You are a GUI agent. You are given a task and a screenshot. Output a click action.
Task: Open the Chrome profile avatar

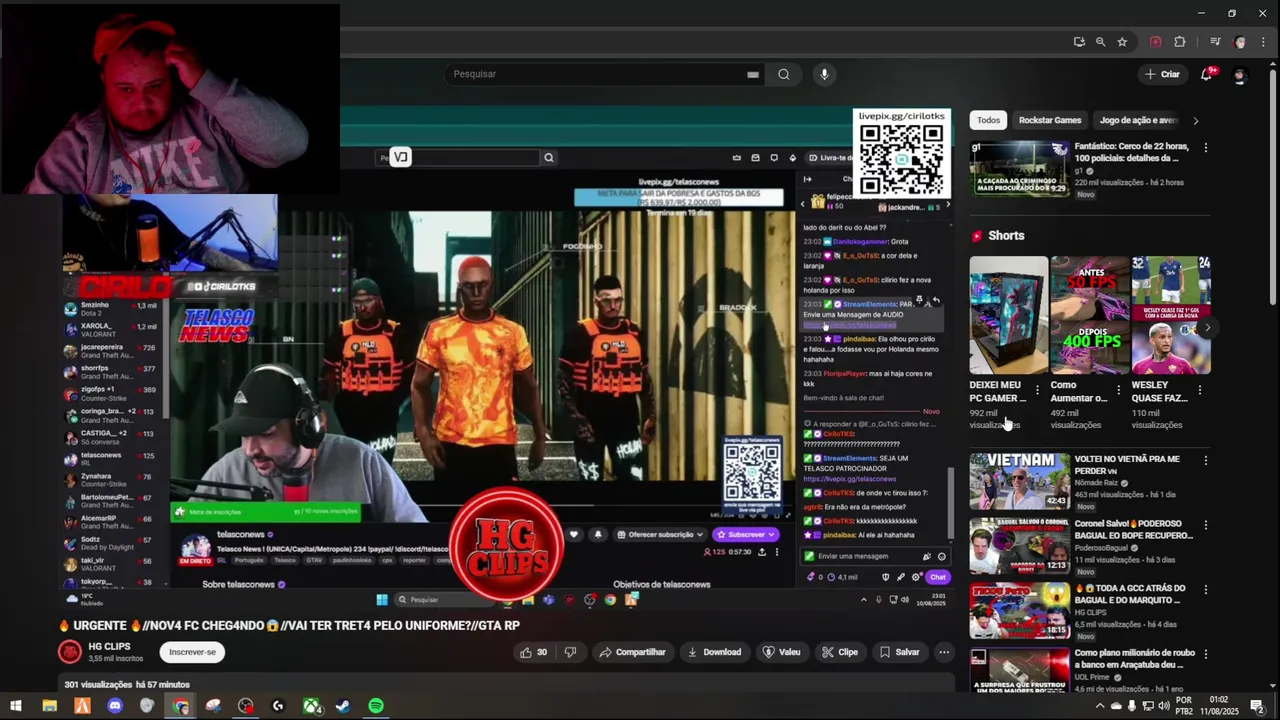pos(1240,42)
